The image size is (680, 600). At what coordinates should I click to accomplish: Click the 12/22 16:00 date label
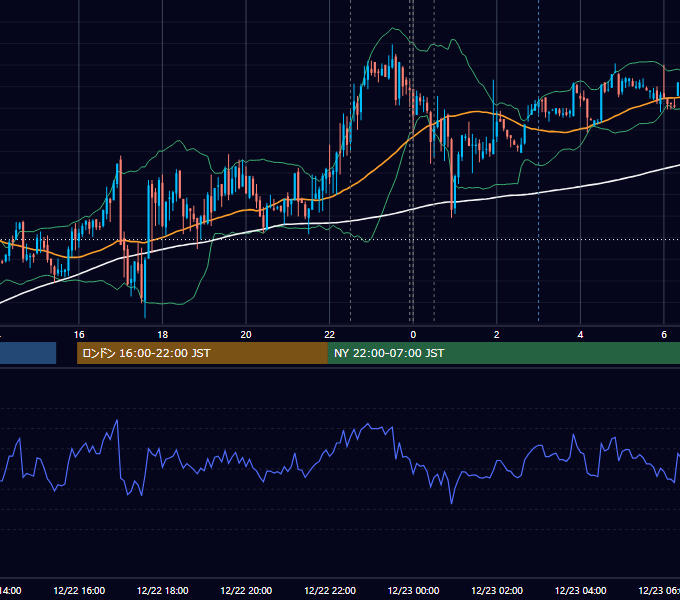(79, 590)
